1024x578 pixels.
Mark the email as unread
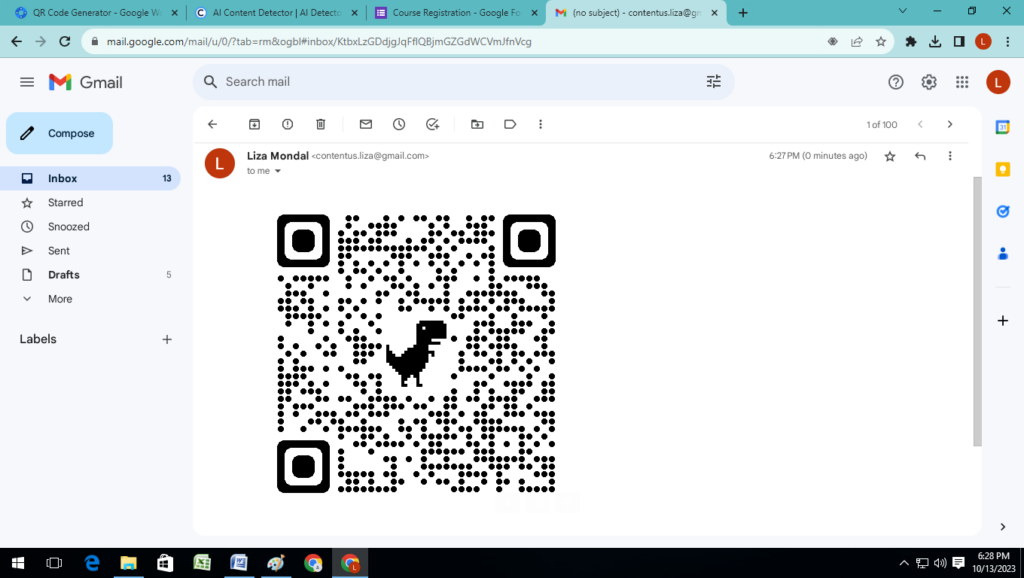(365, 124)
